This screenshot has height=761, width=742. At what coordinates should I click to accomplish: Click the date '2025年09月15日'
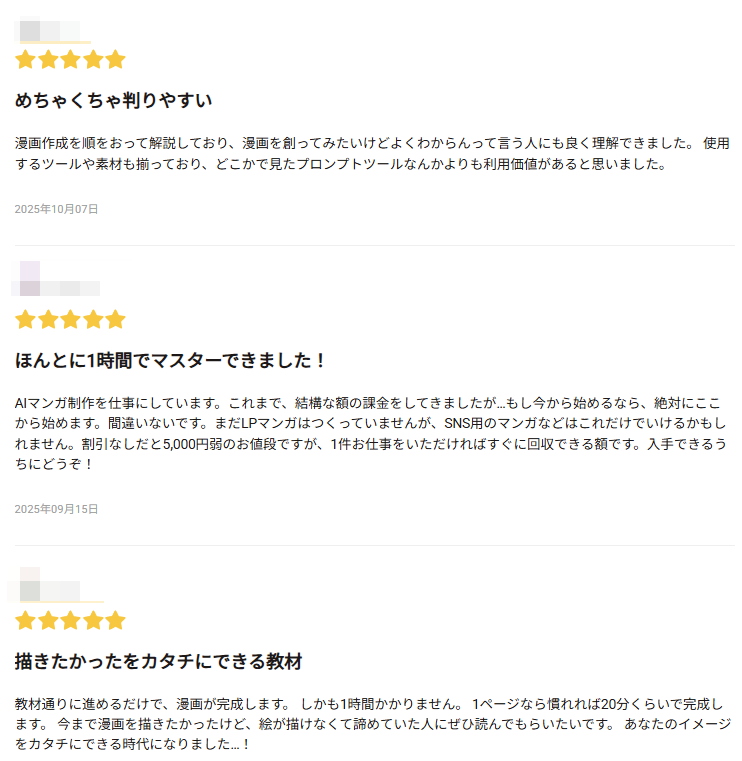click(56, 509)
